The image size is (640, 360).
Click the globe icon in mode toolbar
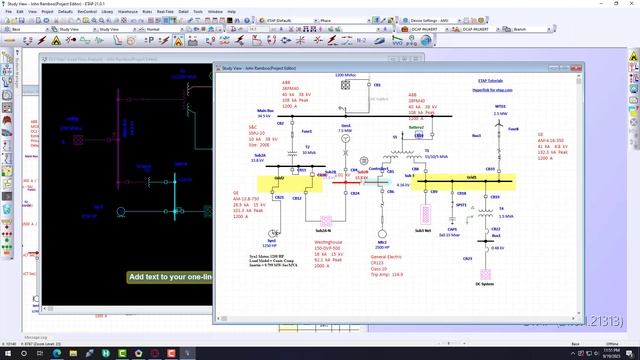coord(426,40)
